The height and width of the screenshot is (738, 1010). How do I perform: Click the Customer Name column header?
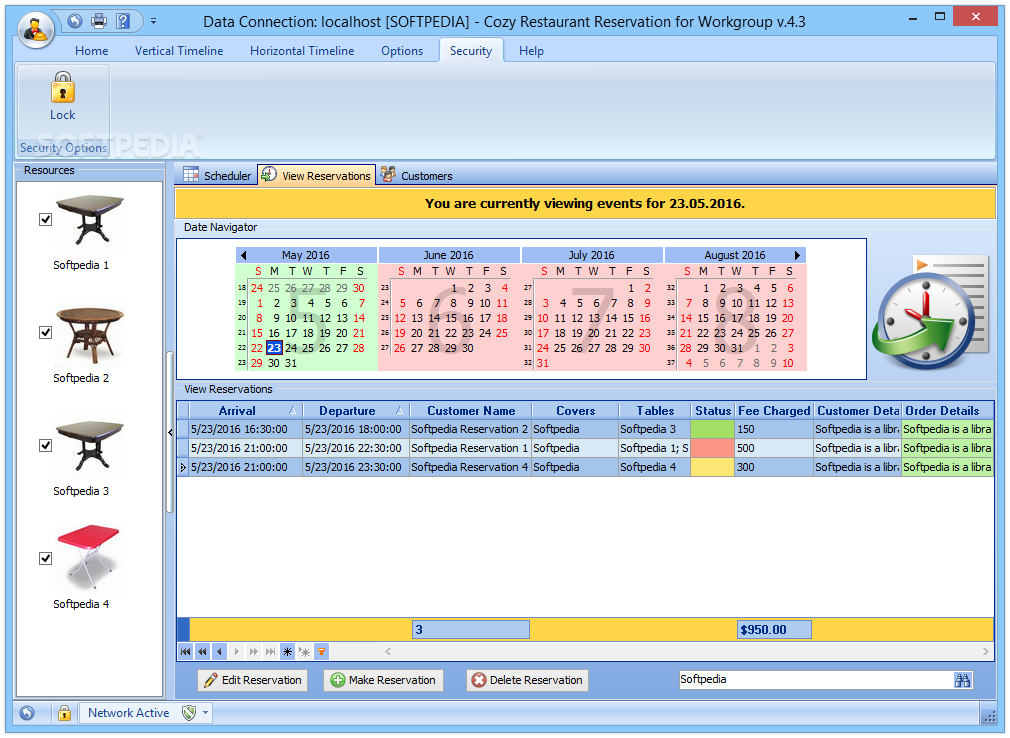pyautogui.click(x=470, y=410)
